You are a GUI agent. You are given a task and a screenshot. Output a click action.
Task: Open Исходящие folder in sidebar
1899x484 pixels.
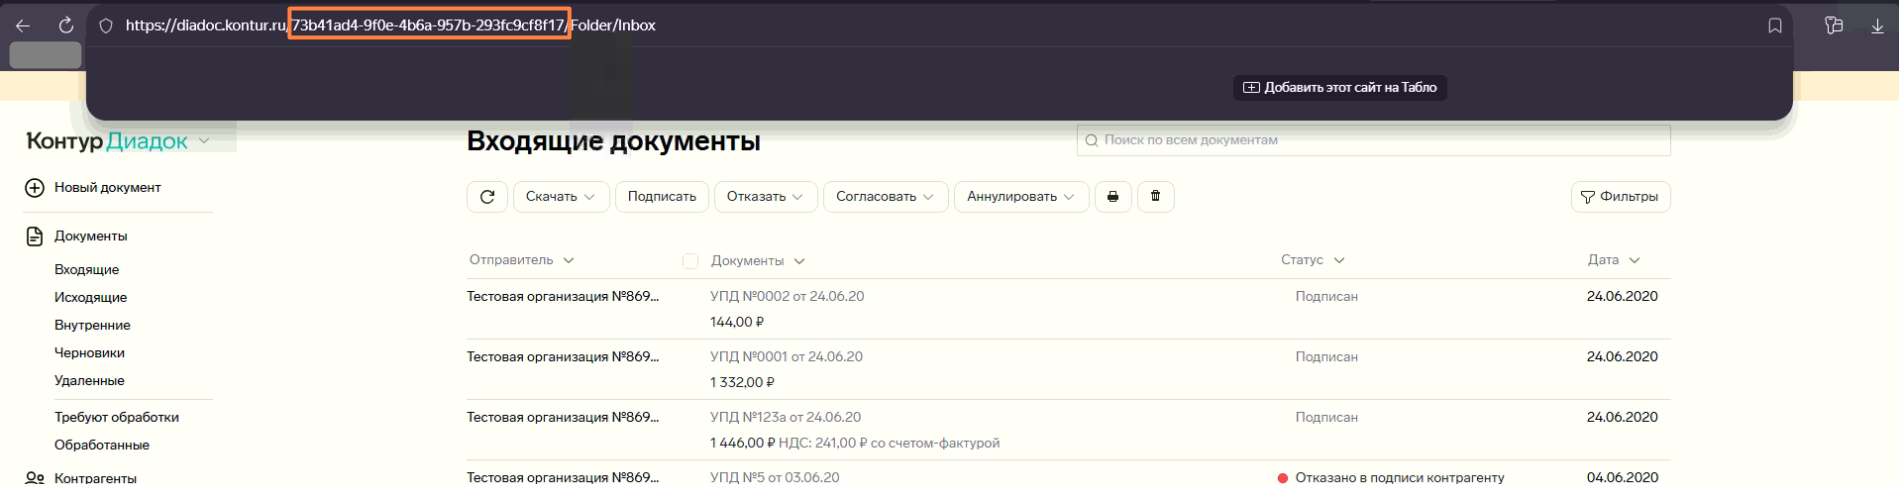point(90,298)
